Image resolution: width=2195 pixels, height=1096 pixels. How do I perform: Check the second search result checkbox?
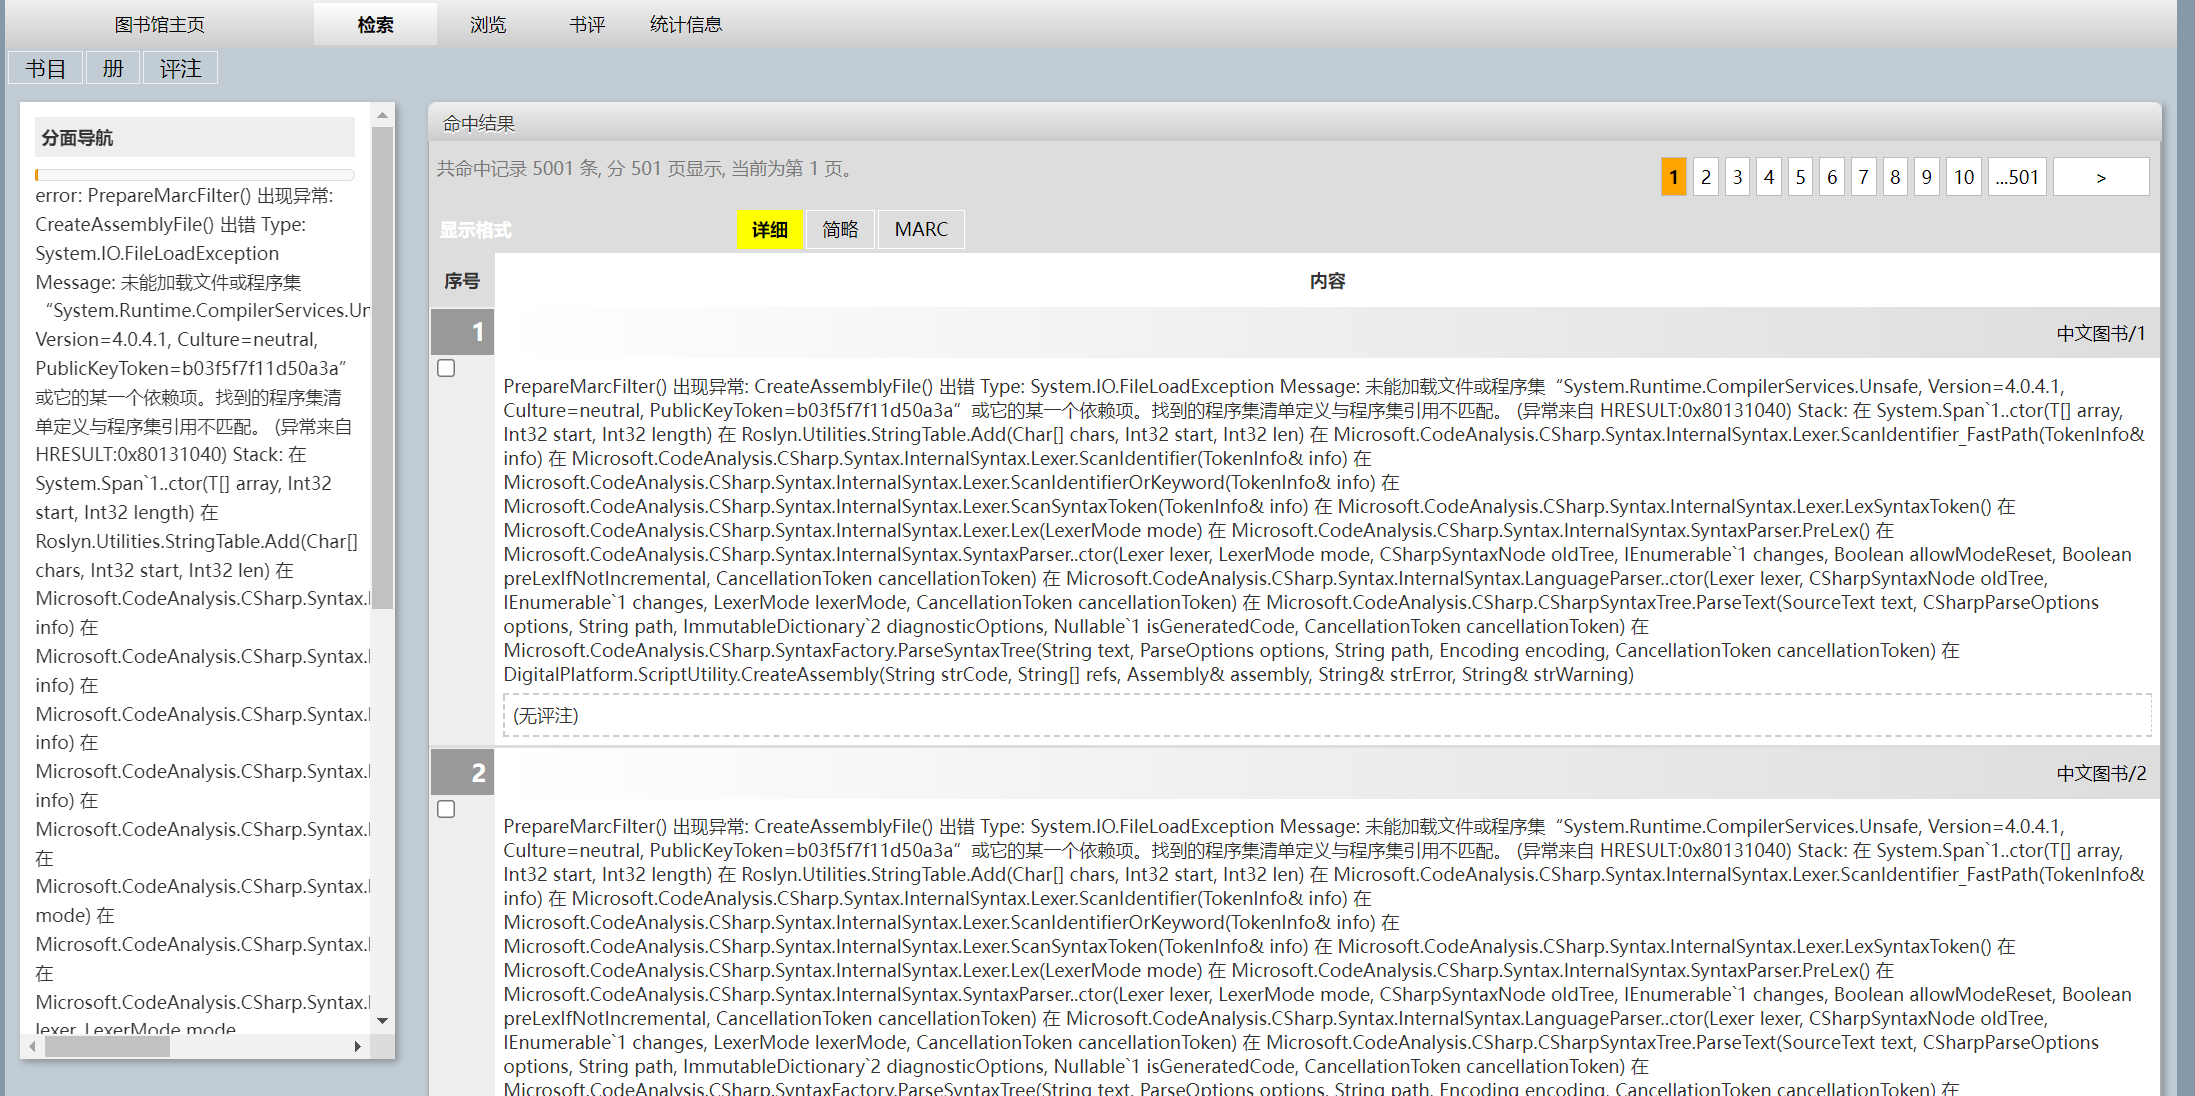(445, 809)
